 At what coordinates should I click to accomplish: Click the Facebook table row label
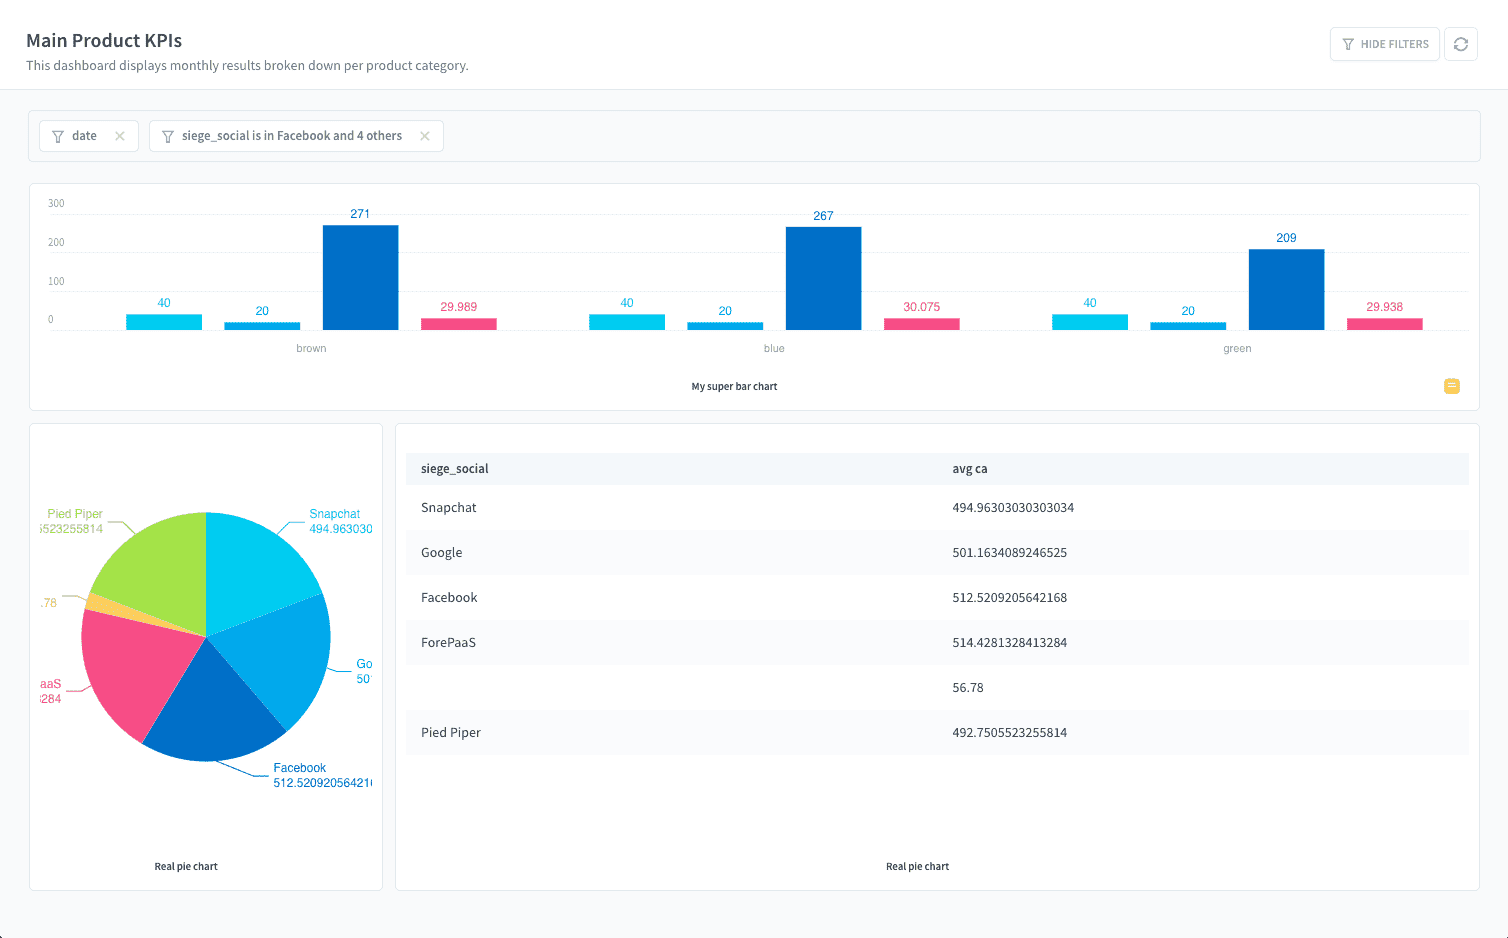(x=449, y=597)
